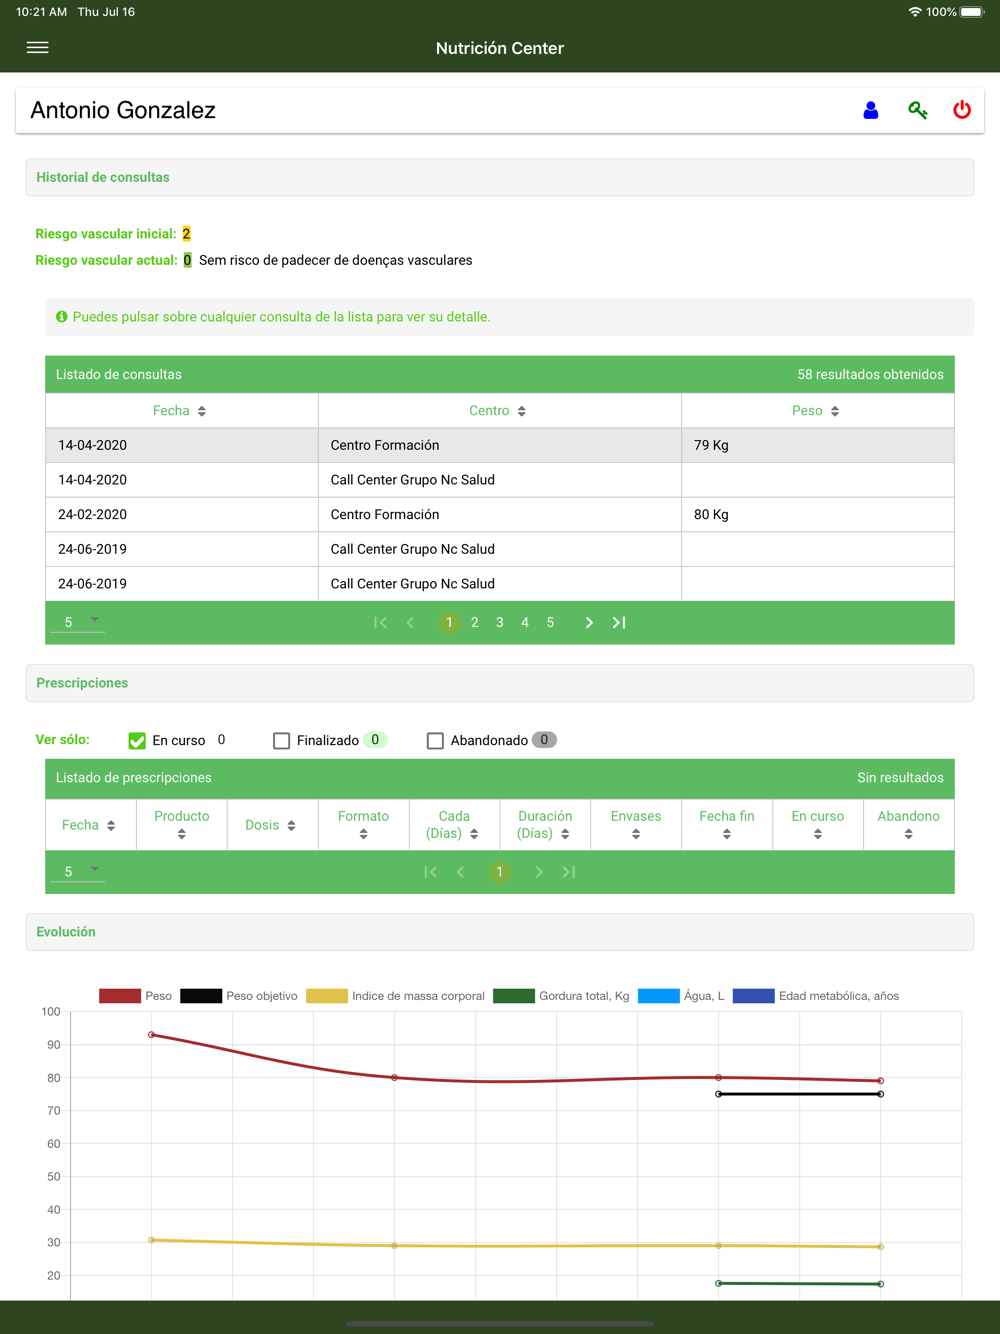Open rows-per-page dropdown in prescripciones list
Image resolution: width=1000 pixels, height=1334 pixels.
coord(80,872)
